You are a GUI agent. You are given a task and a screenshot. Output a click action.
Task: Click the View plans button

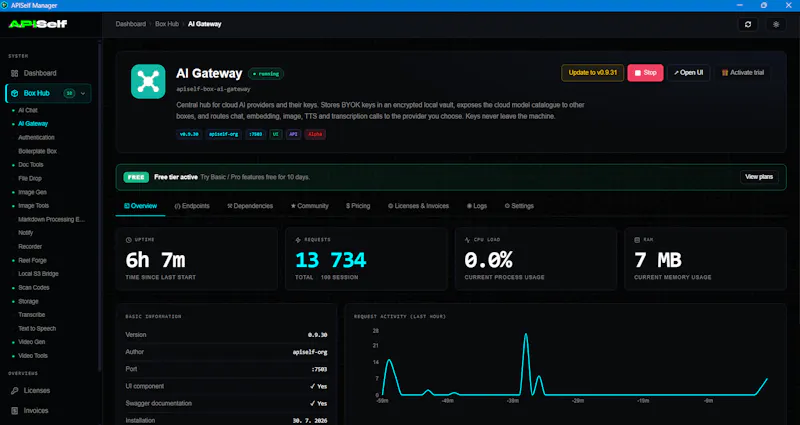759,177
